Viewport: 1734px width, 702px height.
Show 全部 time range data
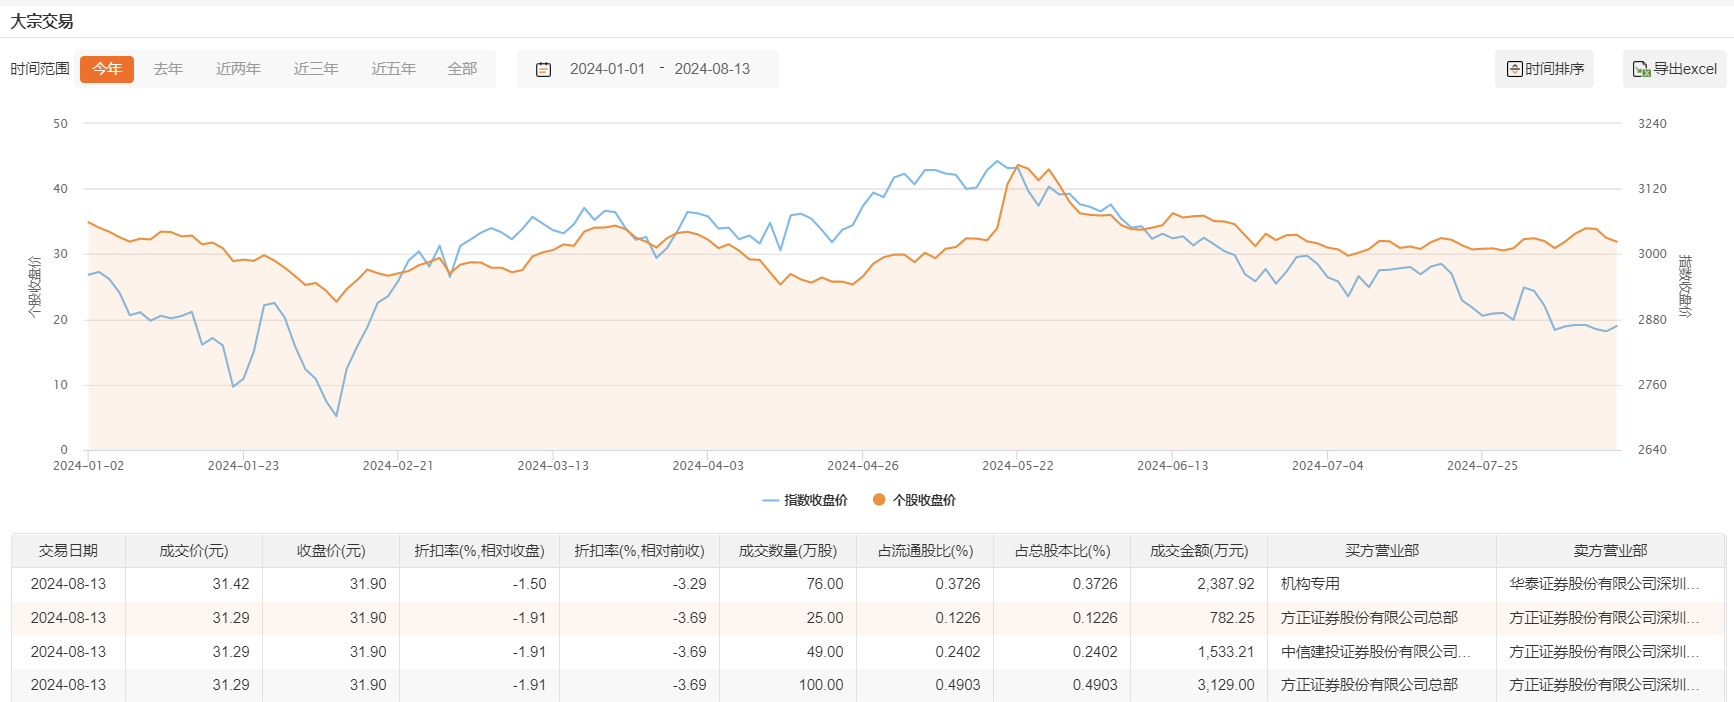pyautogui.click(x=462, y=69)
